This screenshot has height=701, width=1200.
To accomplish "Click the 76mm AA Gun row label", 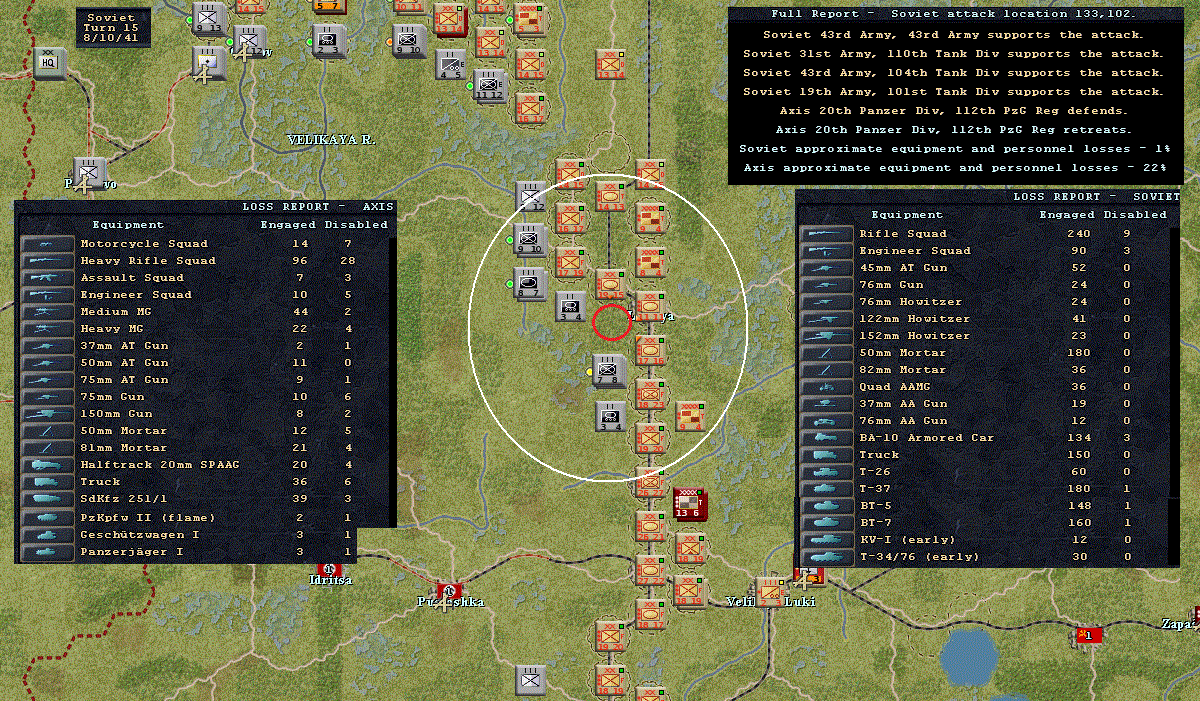I will point(903,421).
